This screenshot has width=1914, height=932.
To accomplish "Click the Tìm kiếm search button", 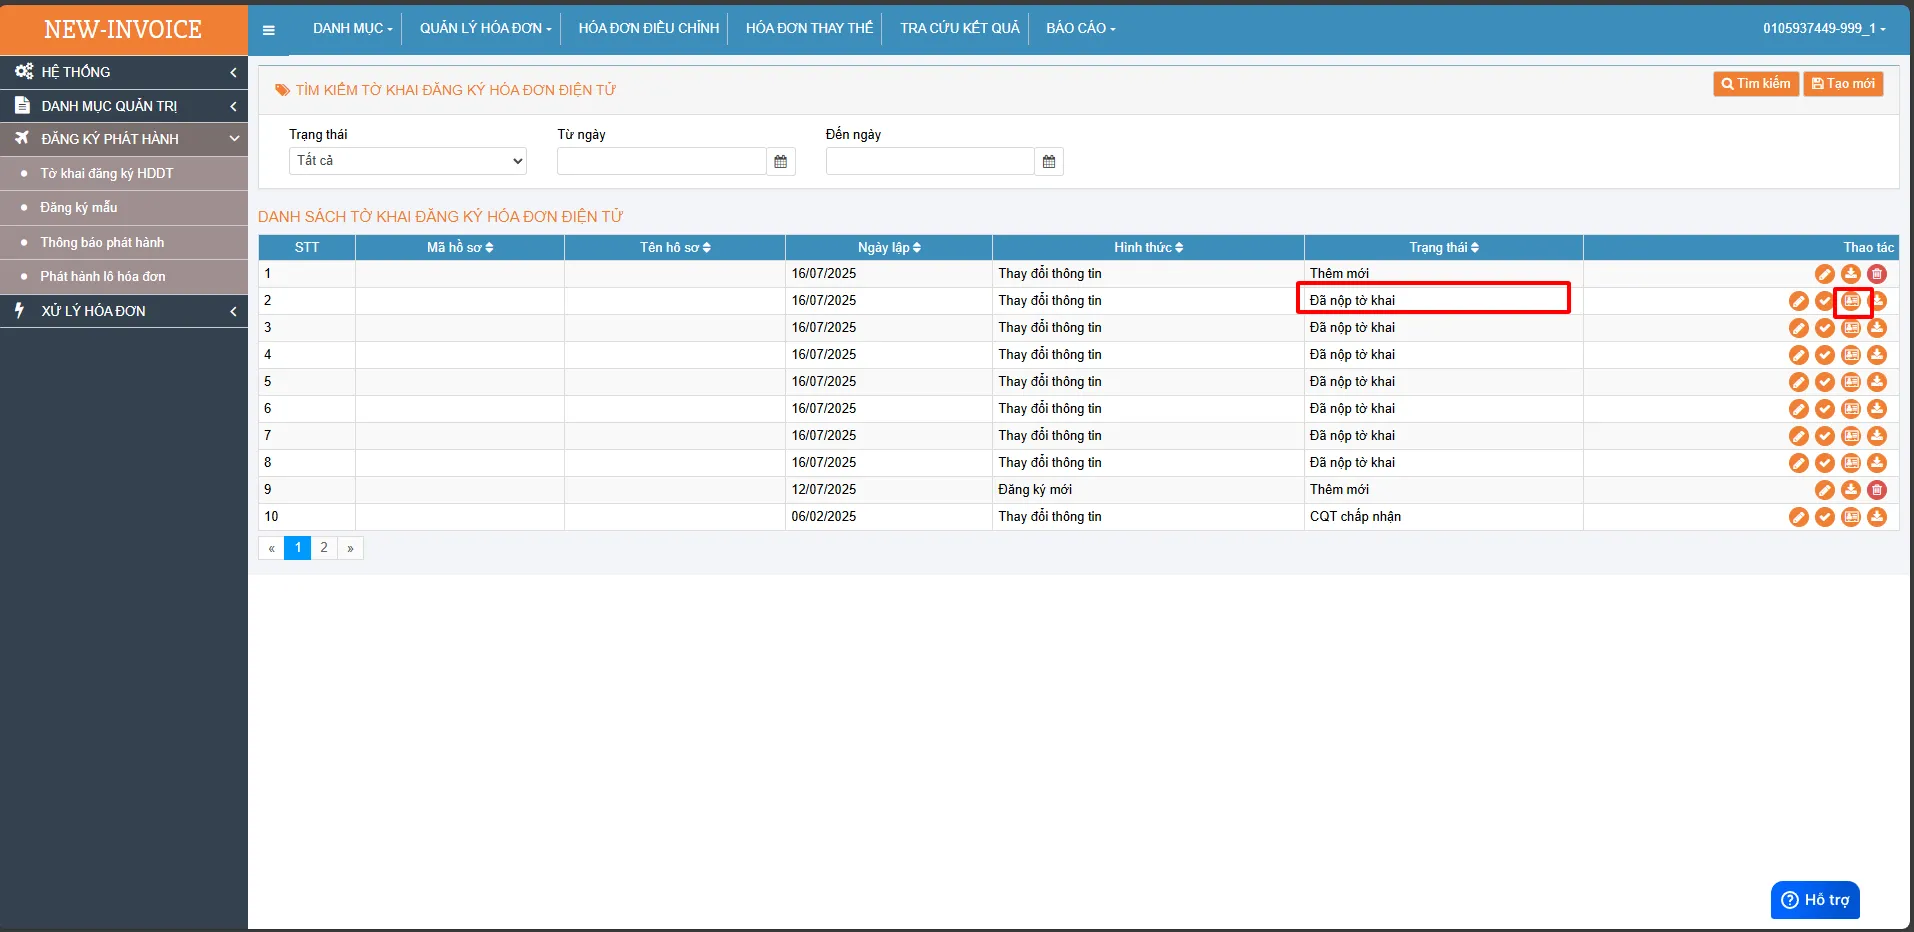I will click(1756, 84).
